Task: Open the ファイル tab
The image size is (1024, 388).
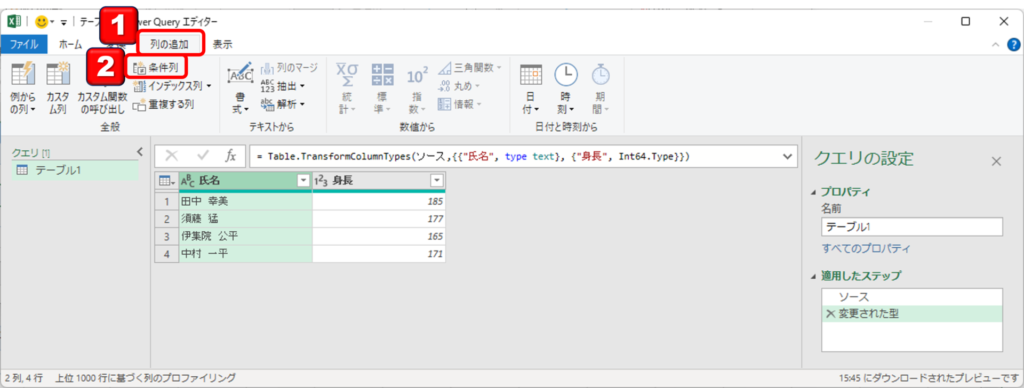Action: (x=24, y=44)
